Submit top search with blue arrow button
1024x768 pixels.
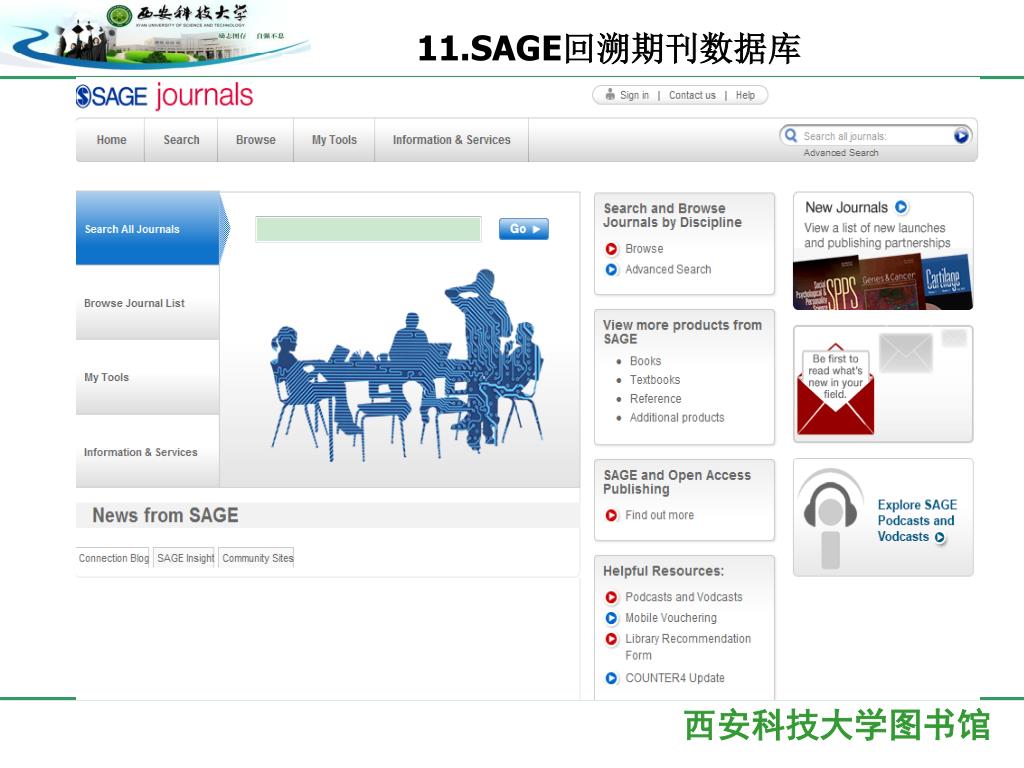pos(961,135)
